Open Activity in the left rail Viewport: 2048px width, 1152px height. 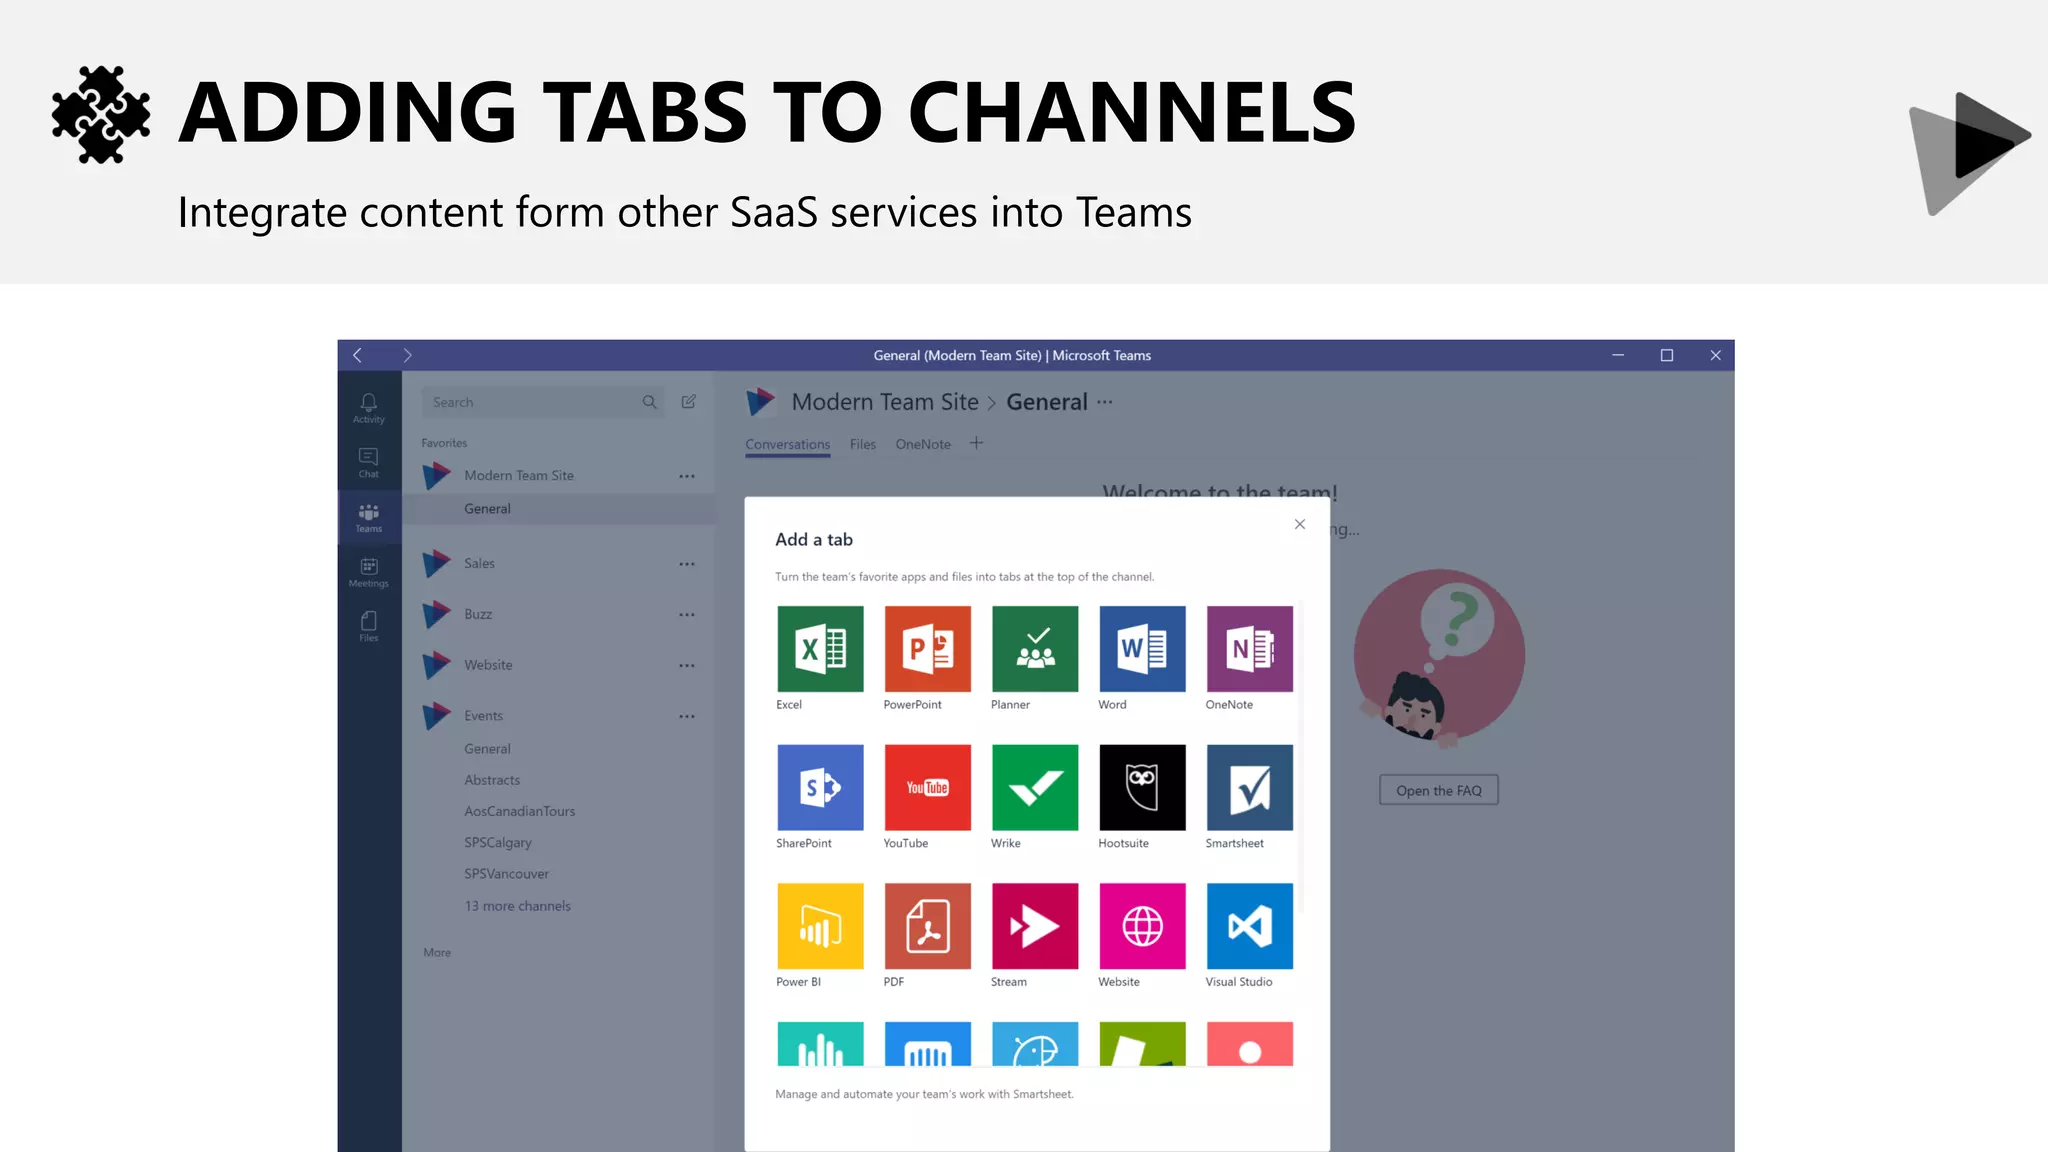coord(369,408)
